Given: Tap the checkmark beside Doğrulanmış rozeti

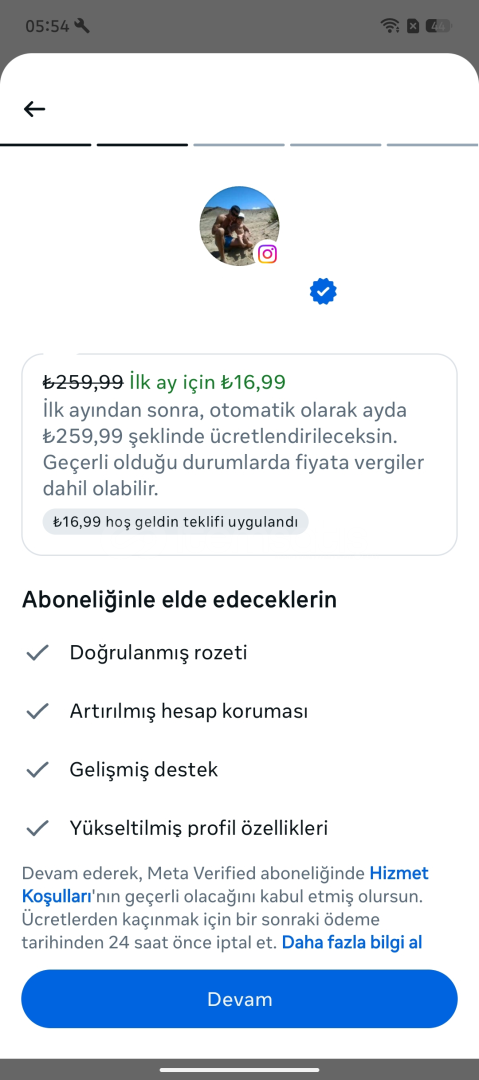Looking at the screenshot, I should click(37, 652).
